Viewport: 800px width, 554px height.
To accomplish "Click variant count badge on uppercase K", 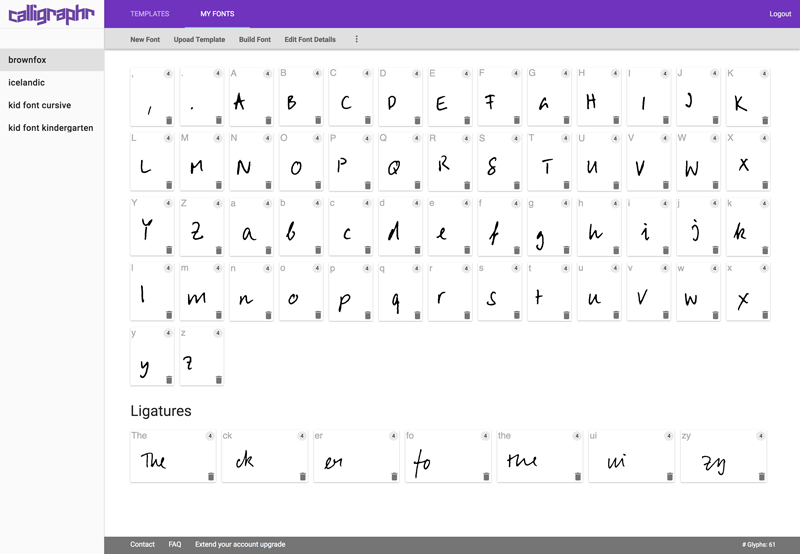I will (x=764, y=74).
